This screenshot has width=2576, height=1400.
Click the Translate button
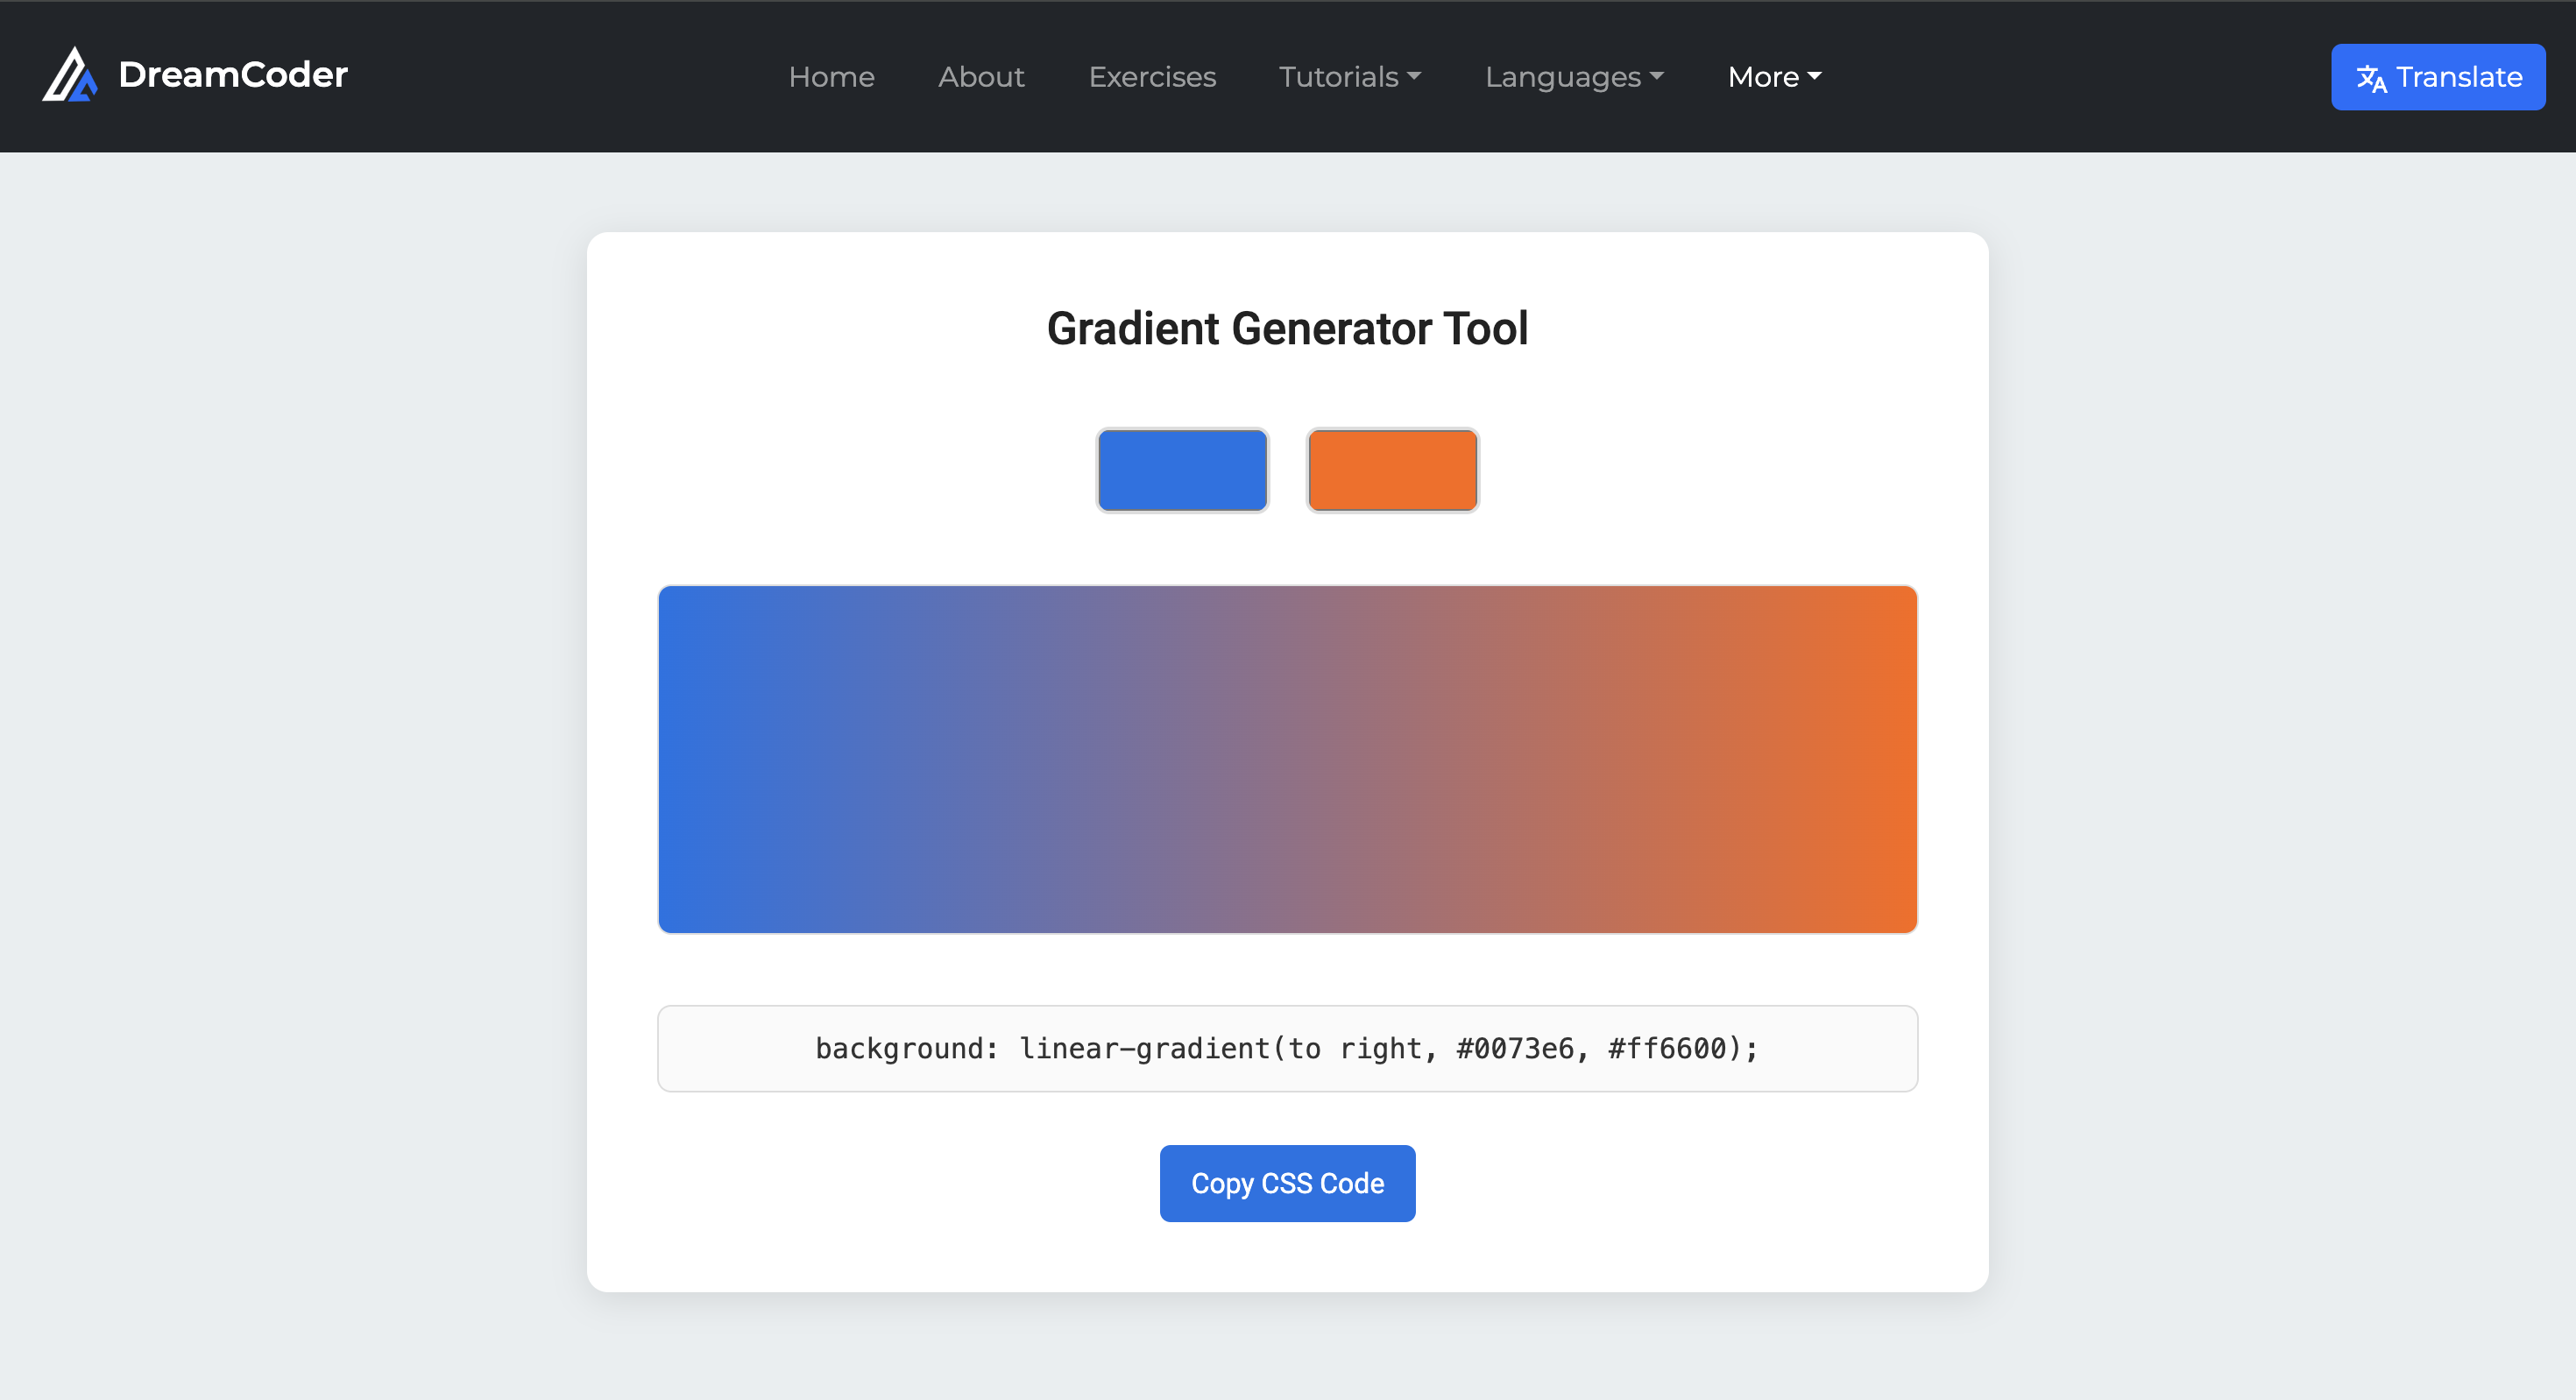tap(2438, 77)
